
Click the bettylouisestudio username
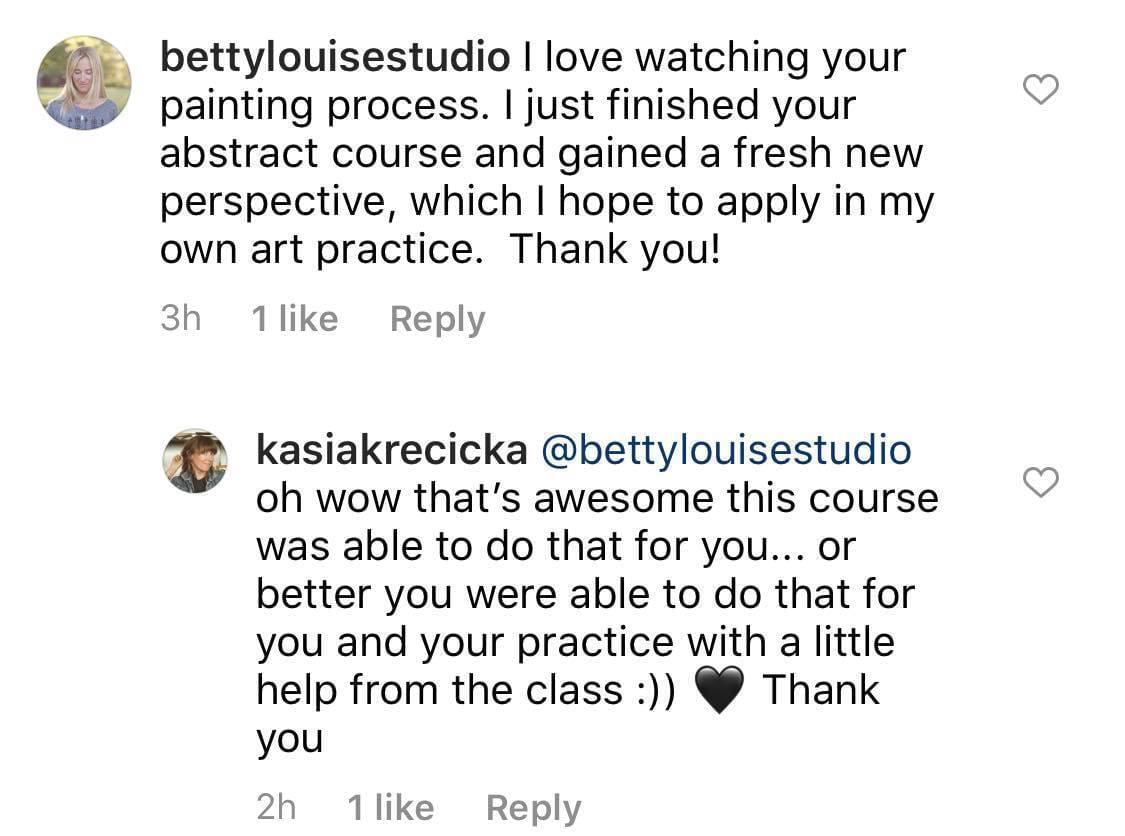pyautogui.click(x=335, y=58)
